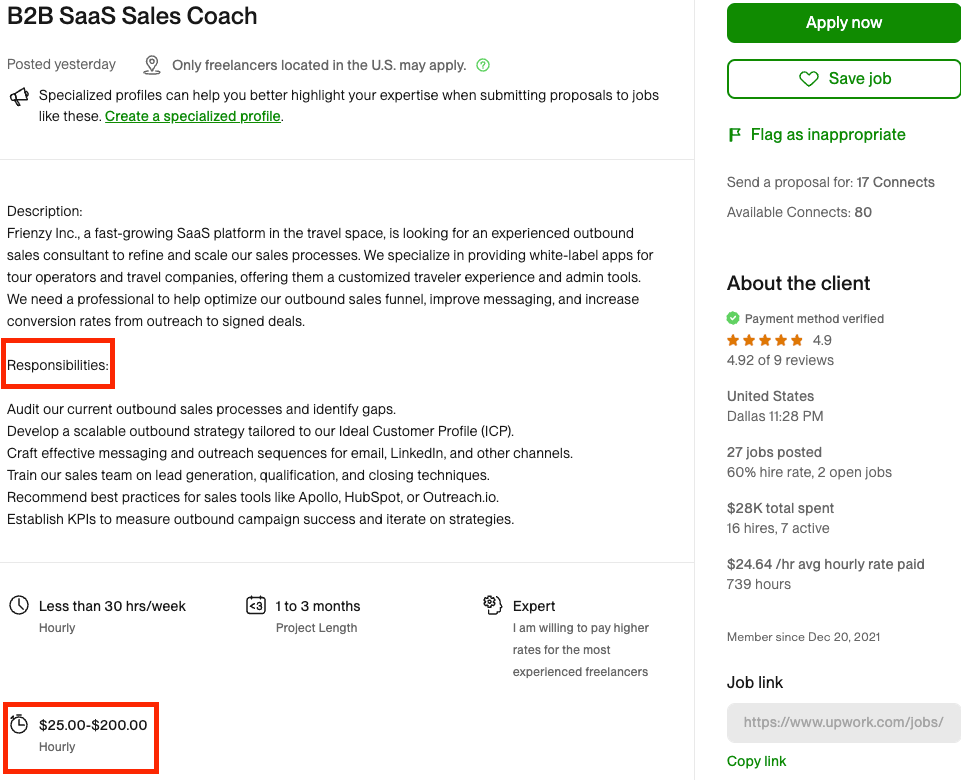This screenshot has width=961, height=780.
Task: Click the five-star client rating
Action: point(765,340)
